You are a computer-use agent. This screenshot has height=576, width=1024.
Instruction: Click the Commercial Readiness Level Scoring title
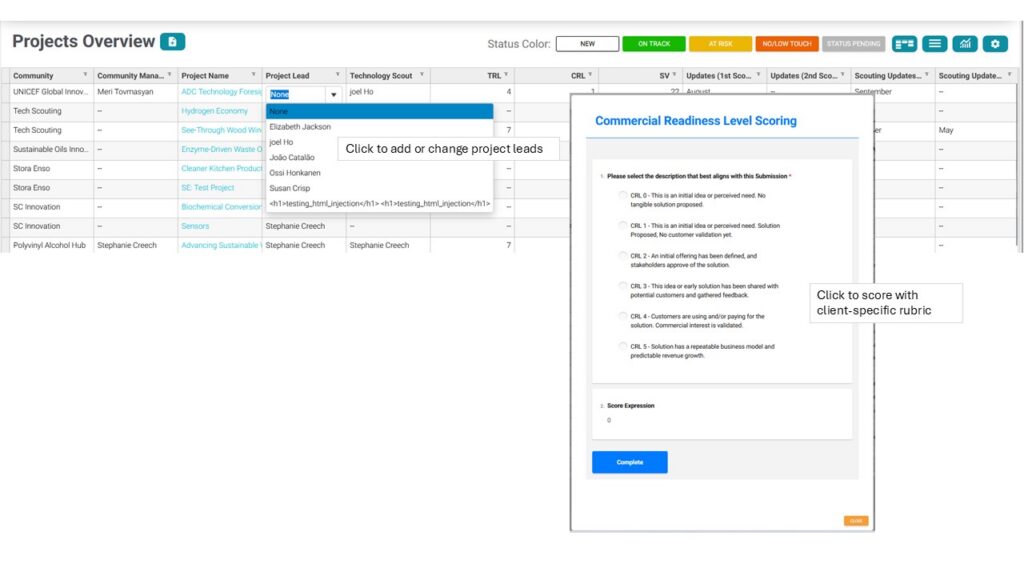click(x=696, y=121)
